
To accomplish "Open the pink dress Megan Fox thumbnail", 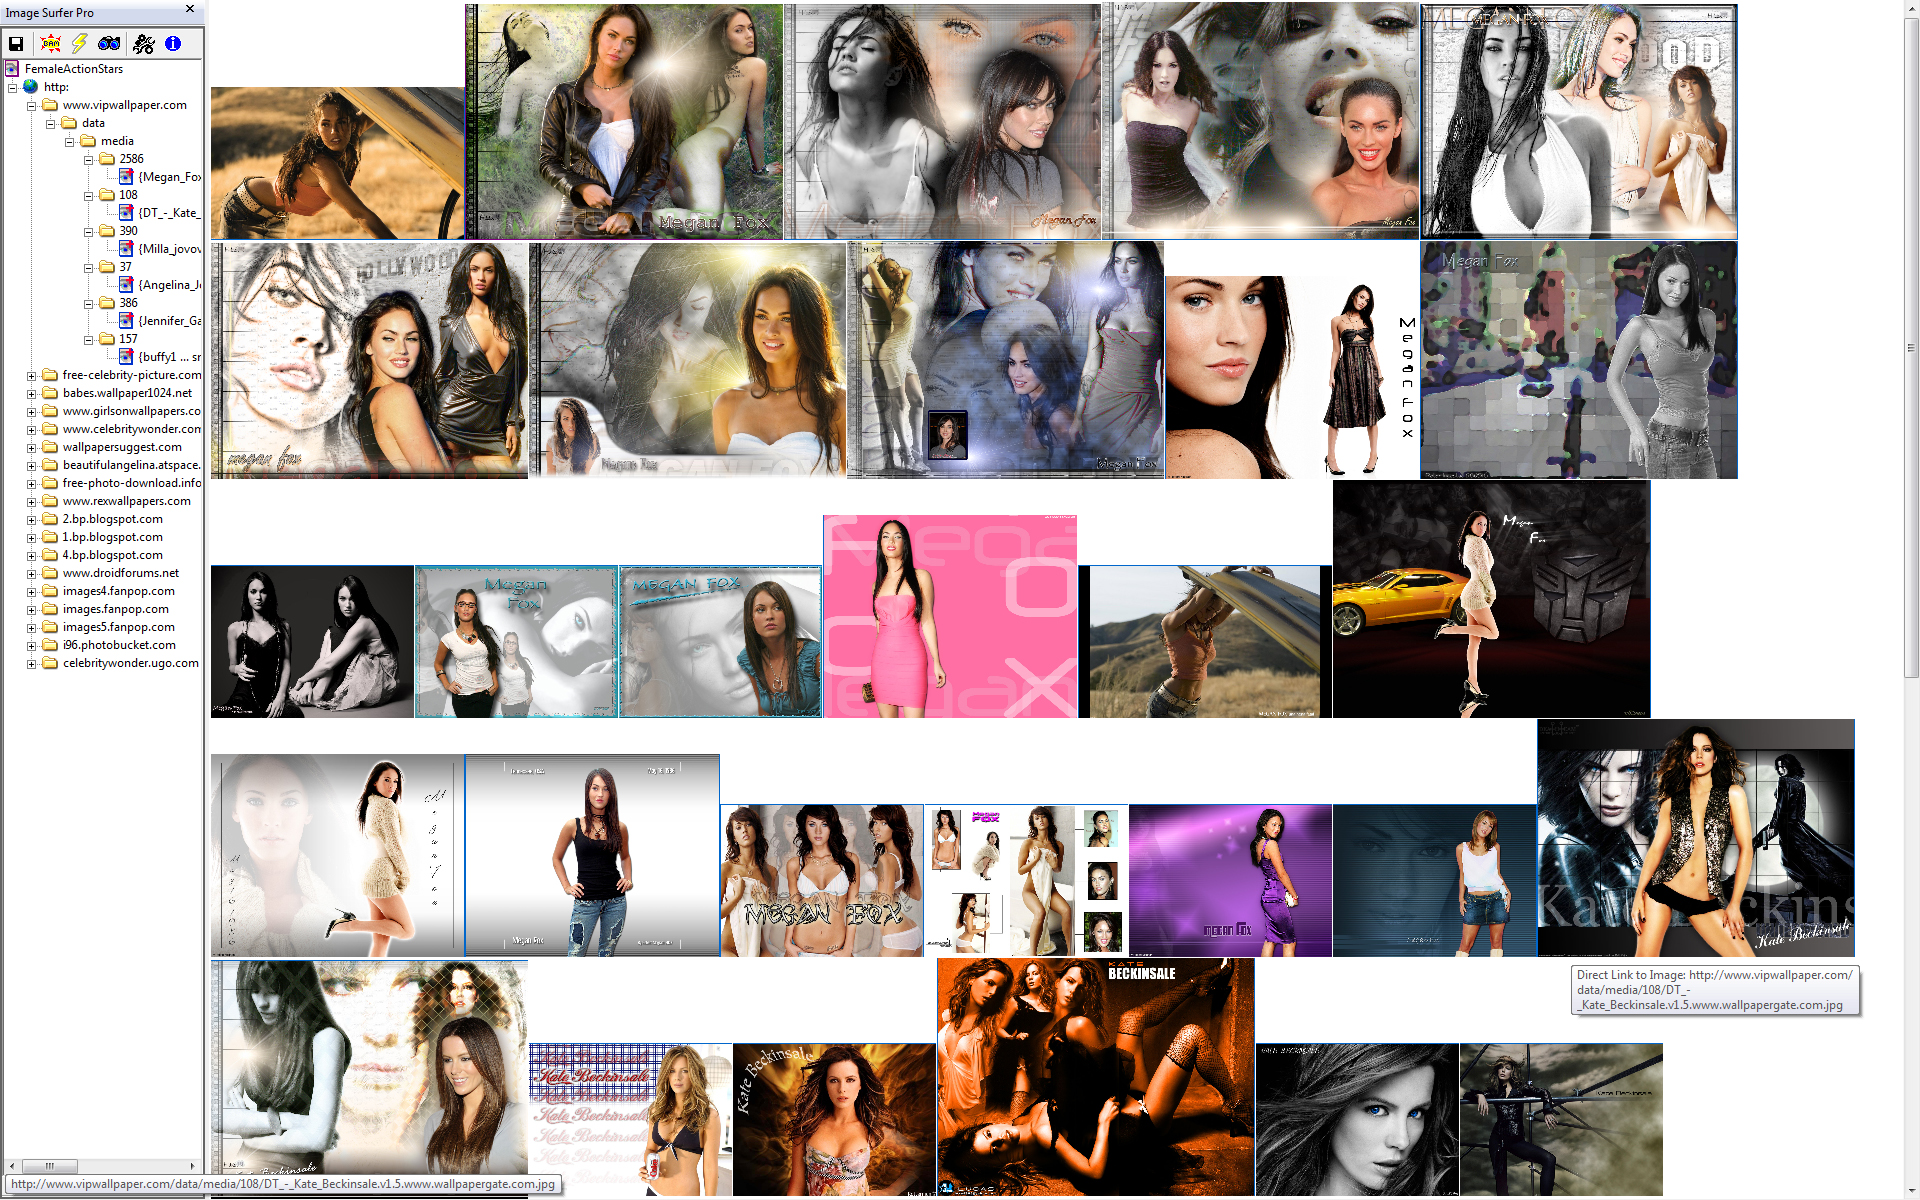I will coord(950,616).
